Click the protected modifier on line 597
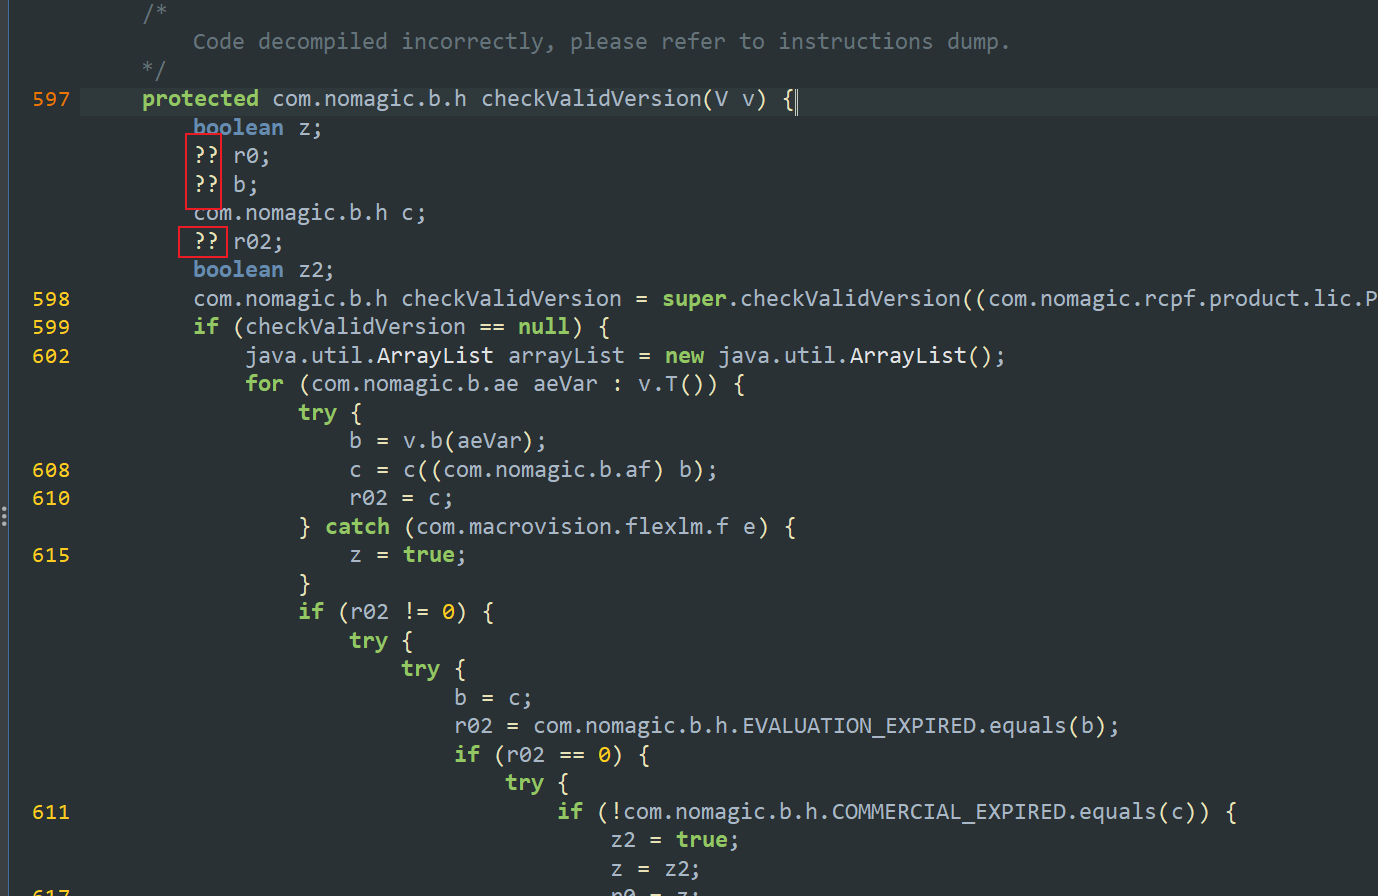 [200, 98]
